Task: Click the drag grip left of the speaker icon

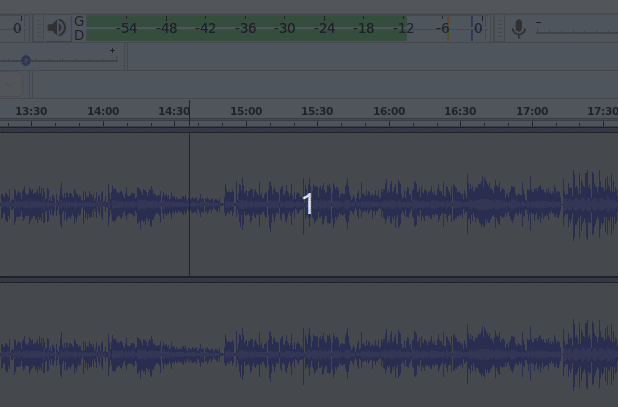Action: pyautogui.click(x=39, y=28)
